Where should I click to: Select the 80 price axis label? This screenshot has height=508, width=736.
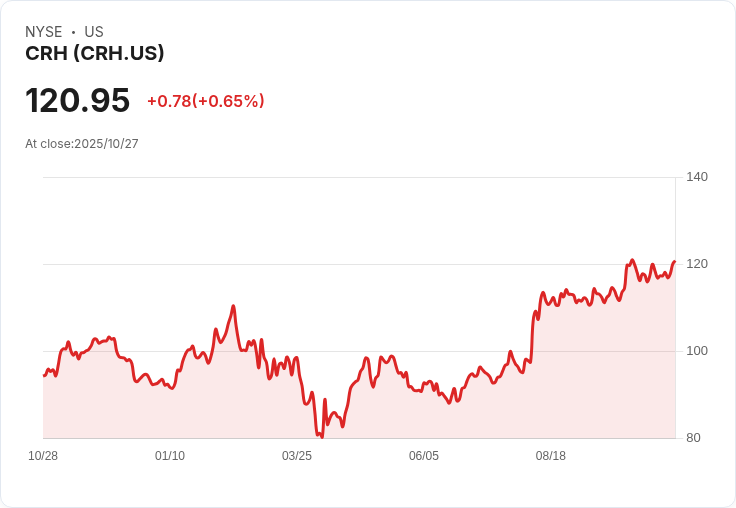[694, 438]
